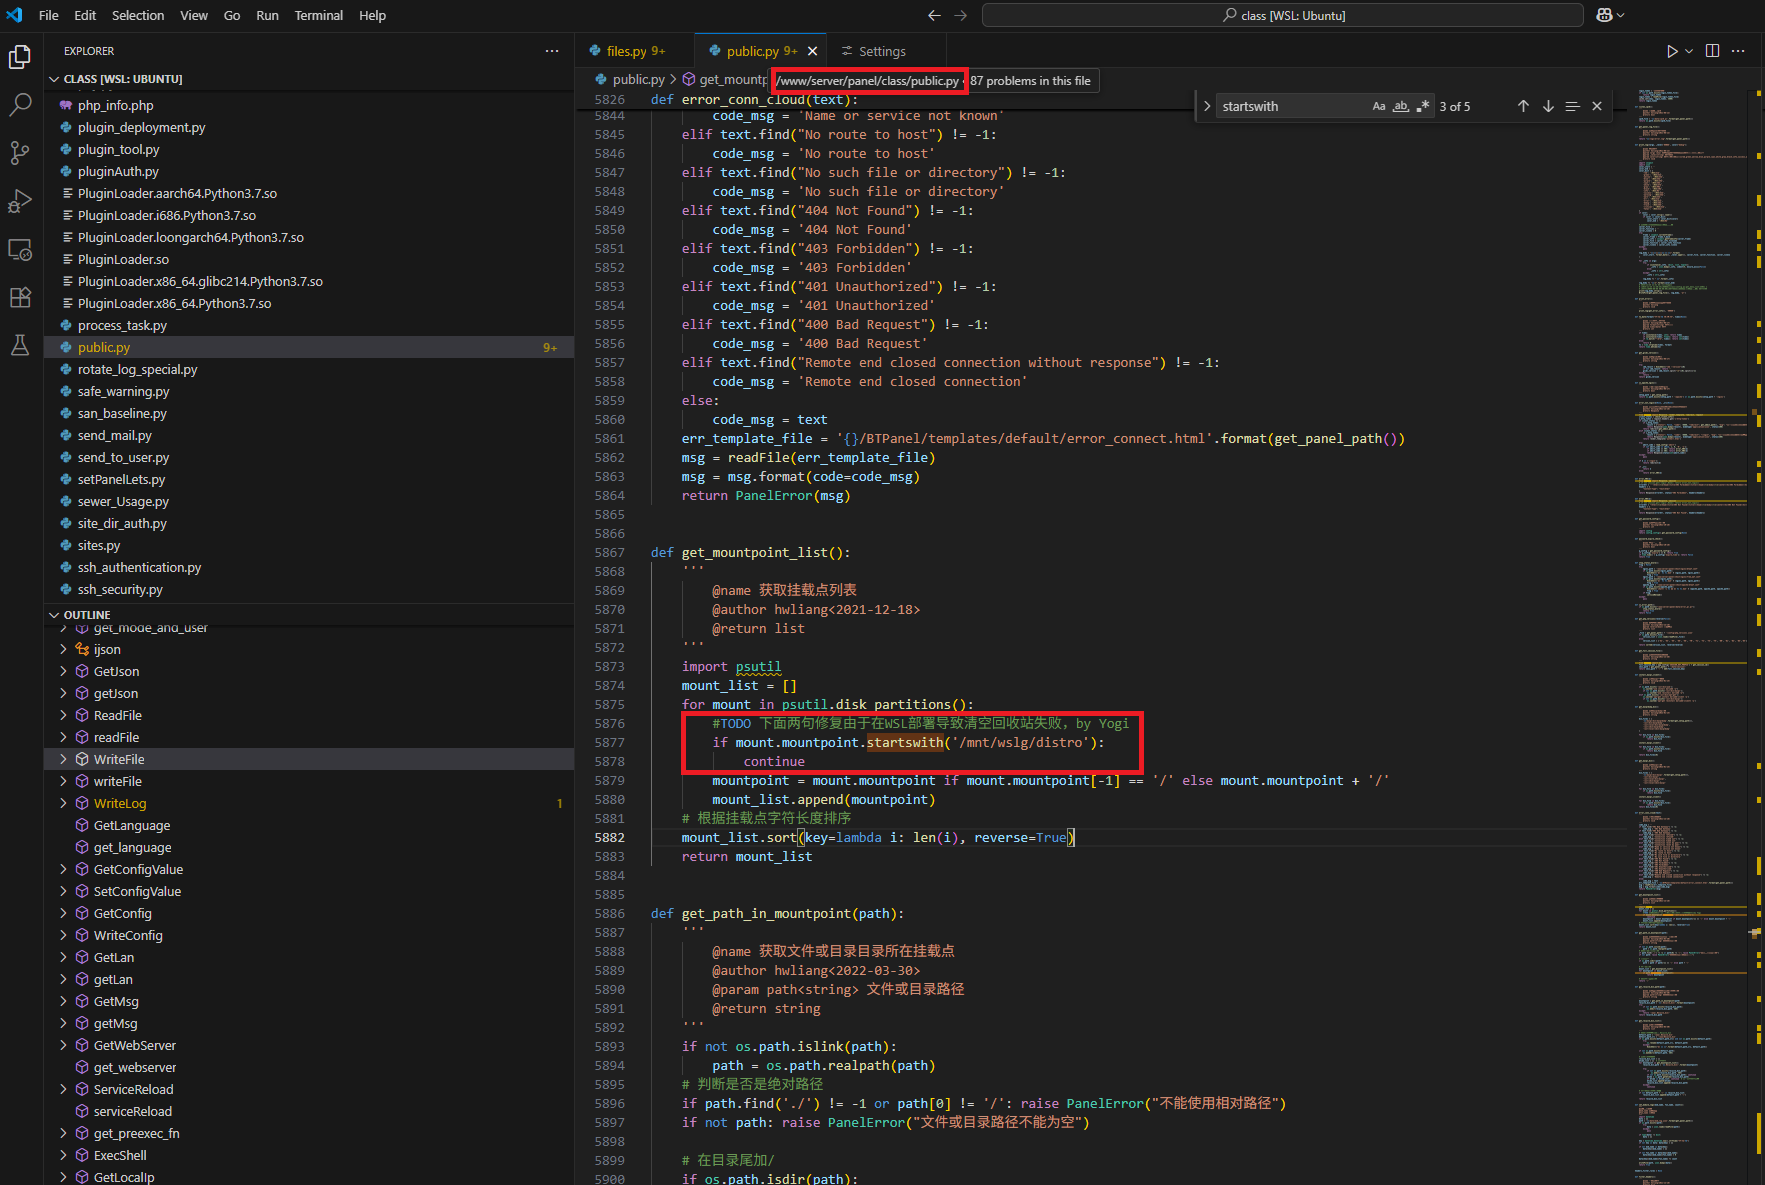Go back with the navigation arrow
The width and height of the screenshot is (1765, 1185).
click(x=934, y=15)
